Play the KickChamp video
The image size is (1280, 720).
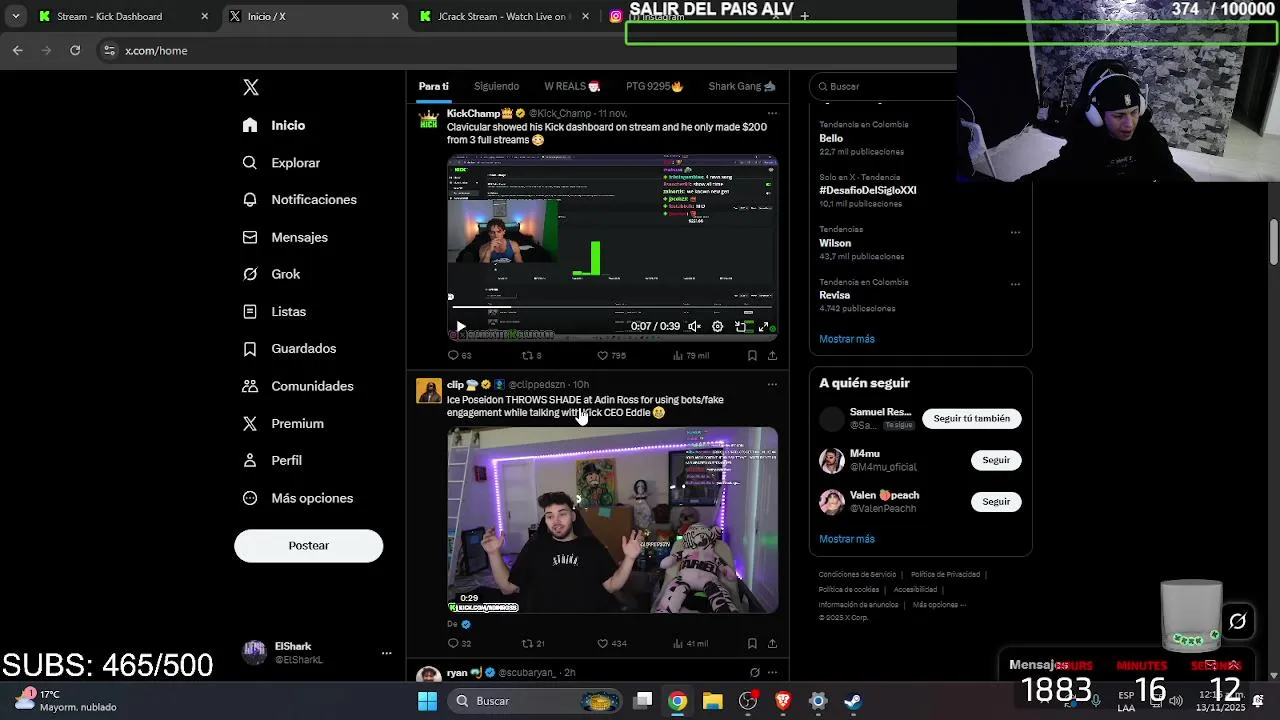pyautogui.click(x=460, y=327)
